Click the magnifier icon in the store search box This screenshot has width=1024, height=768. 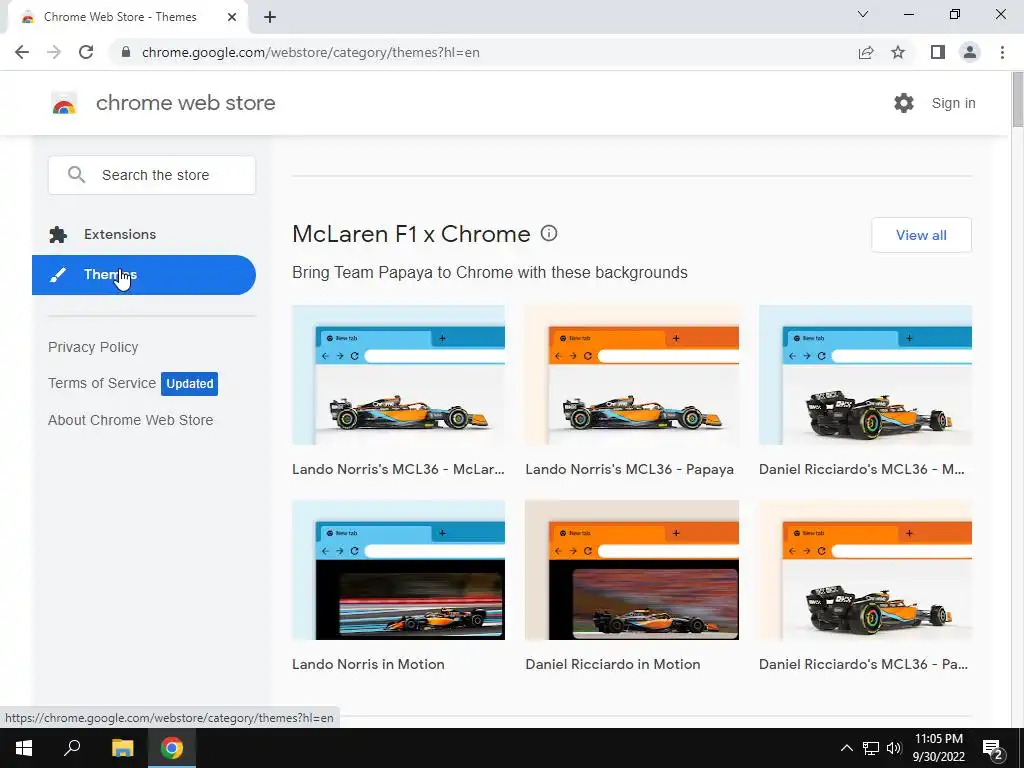coord(76,174)
